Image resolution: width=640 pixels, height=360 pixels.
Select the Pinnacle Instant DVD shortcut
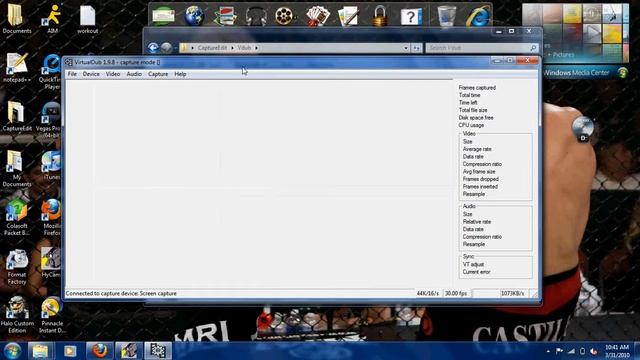(52, 315)
